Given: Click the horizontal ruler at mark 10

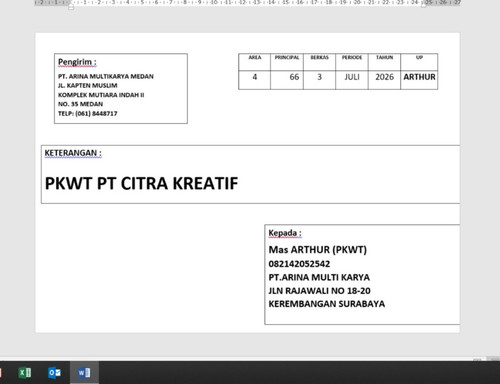Looking at the screenshot, I should tap(214, 3).
